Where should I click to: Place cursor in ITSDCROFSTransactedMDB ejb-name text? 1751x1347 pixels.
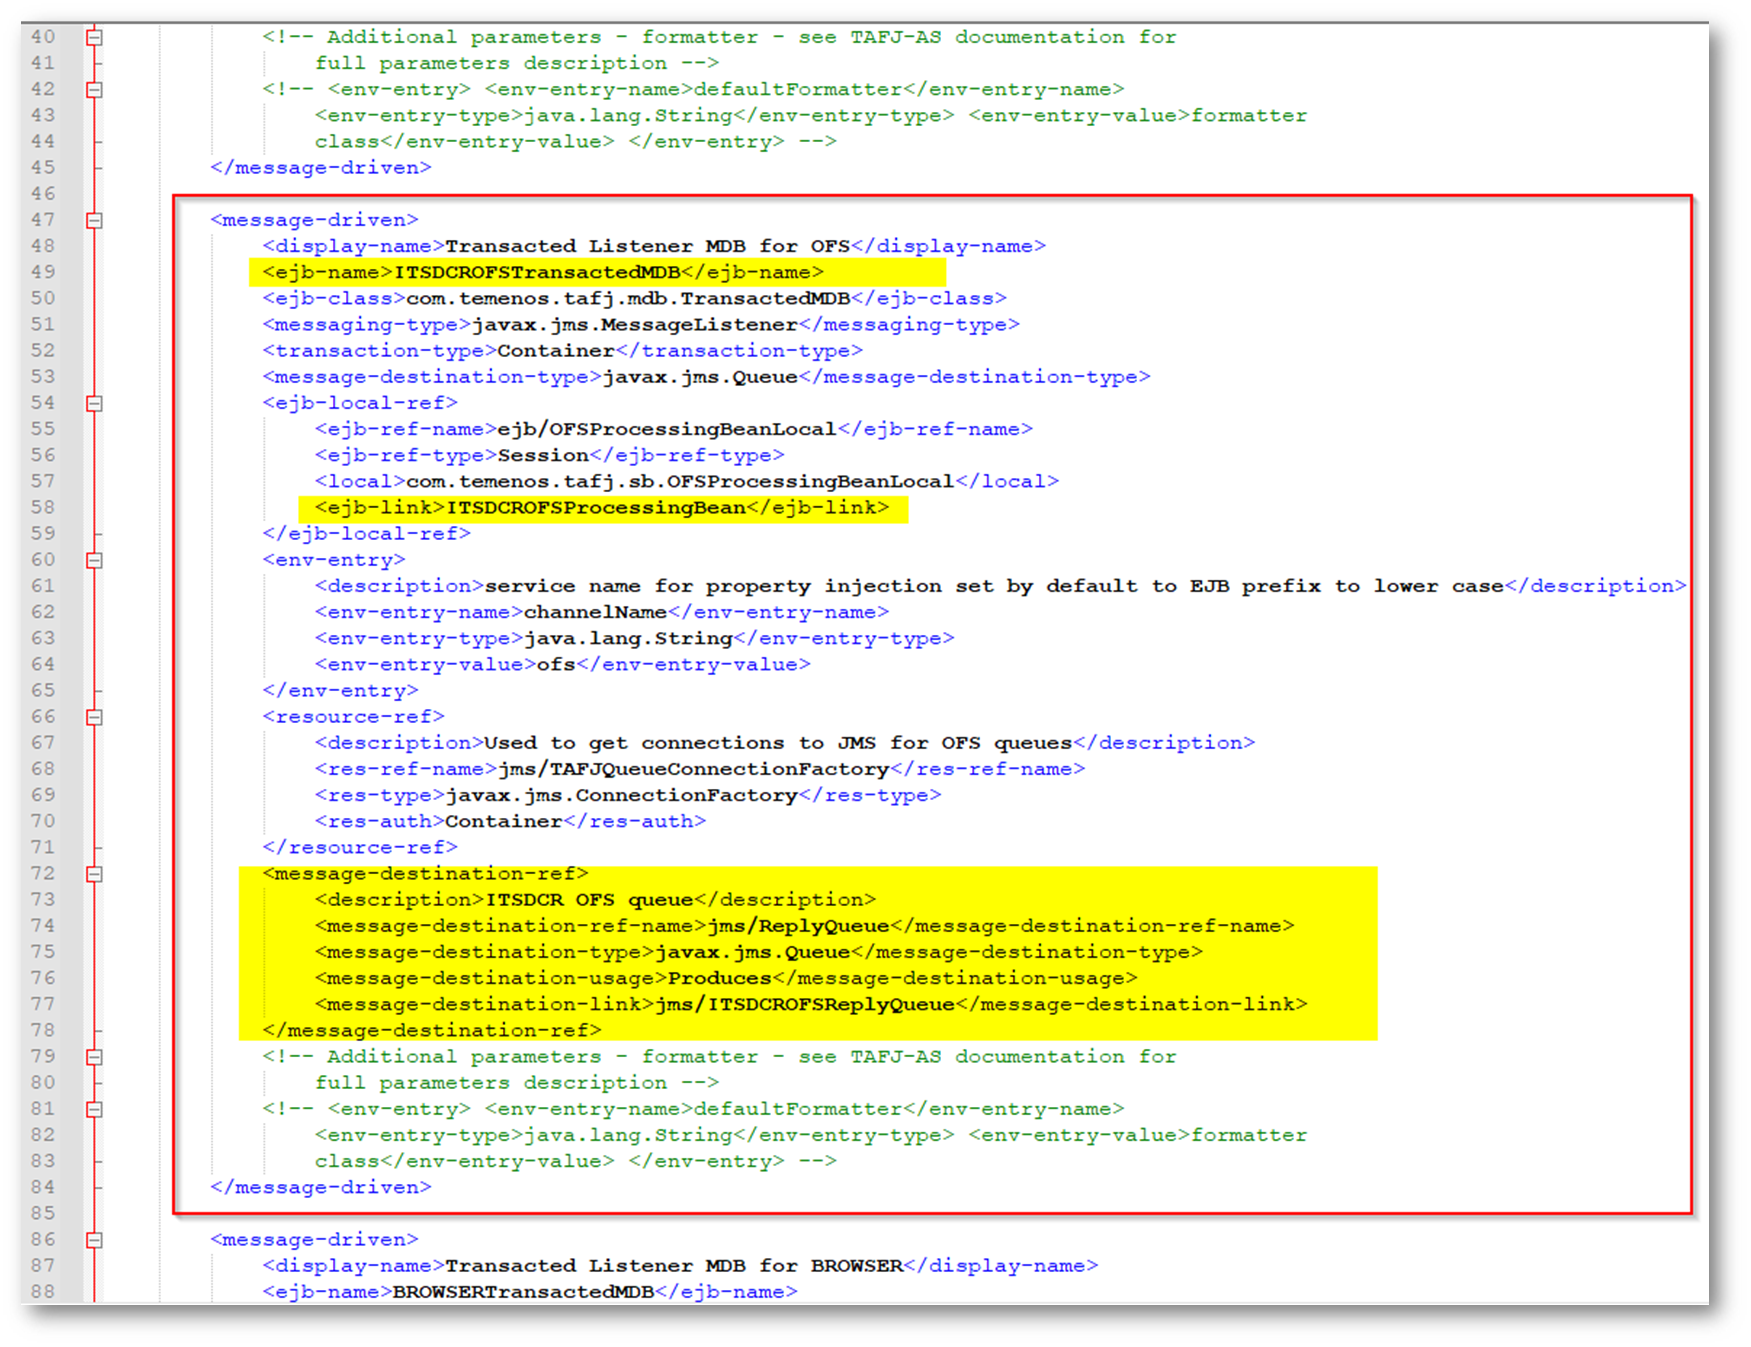[537, 272]
